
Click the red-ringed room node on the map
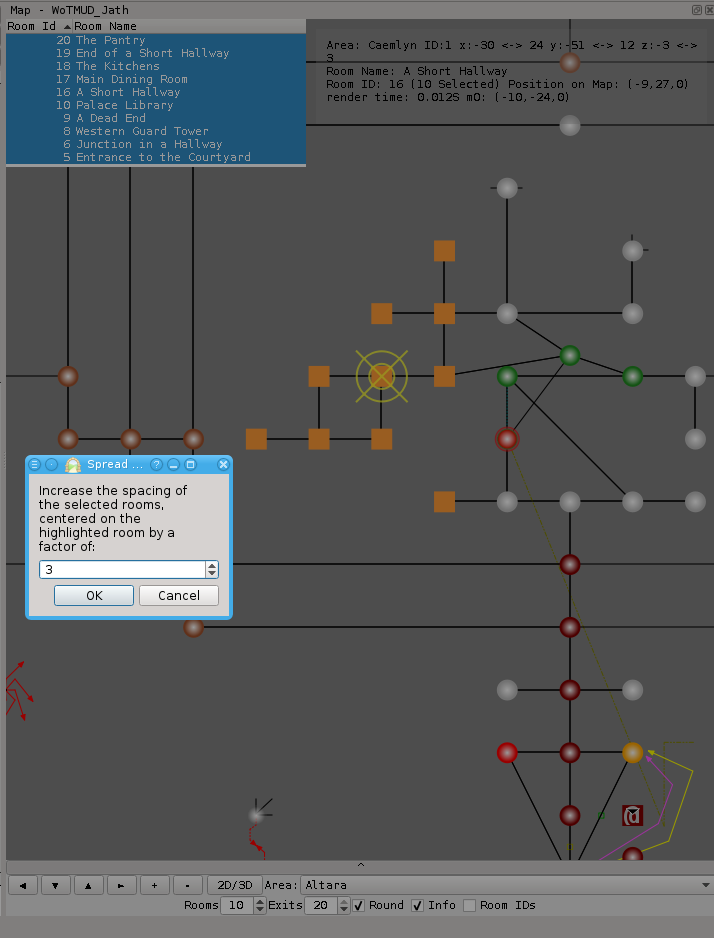click(507, 439)
